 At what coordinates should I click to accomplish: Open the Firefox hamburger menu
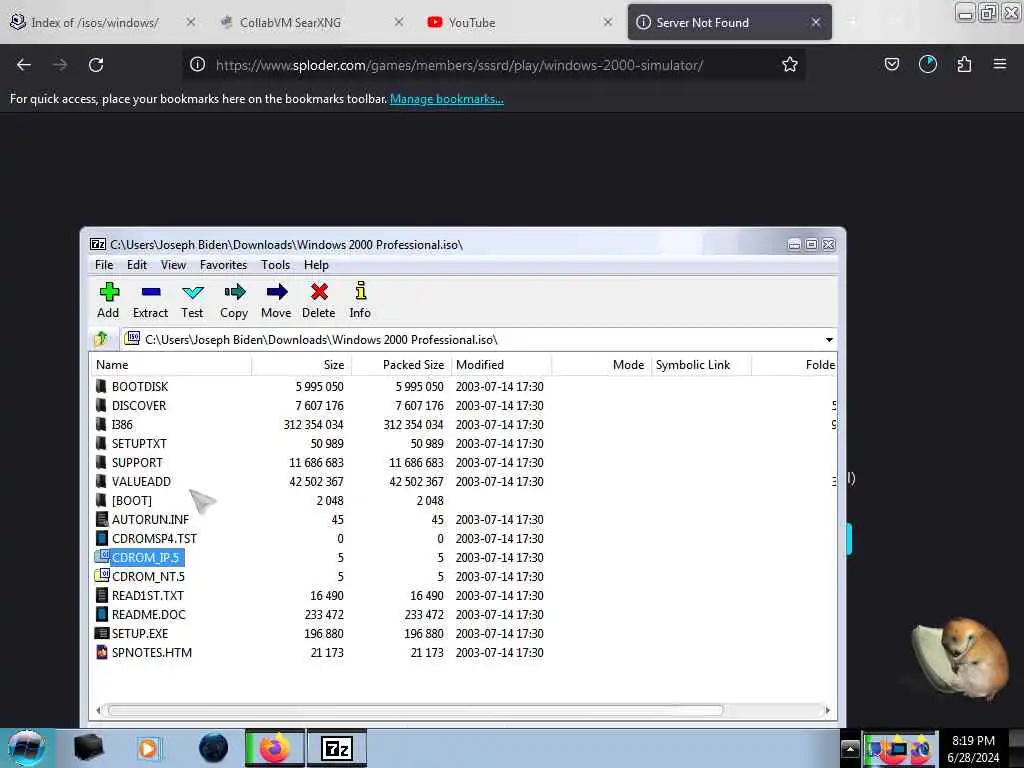coord(1000,64)
